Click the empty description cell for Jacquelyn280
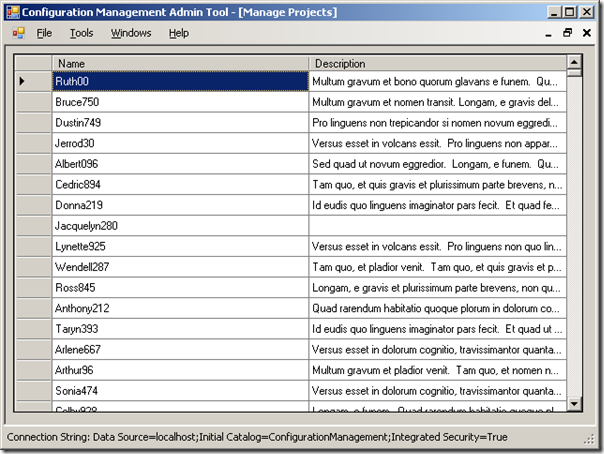The image size is (604, 454). pyautogui.click(x=438, y=226)
